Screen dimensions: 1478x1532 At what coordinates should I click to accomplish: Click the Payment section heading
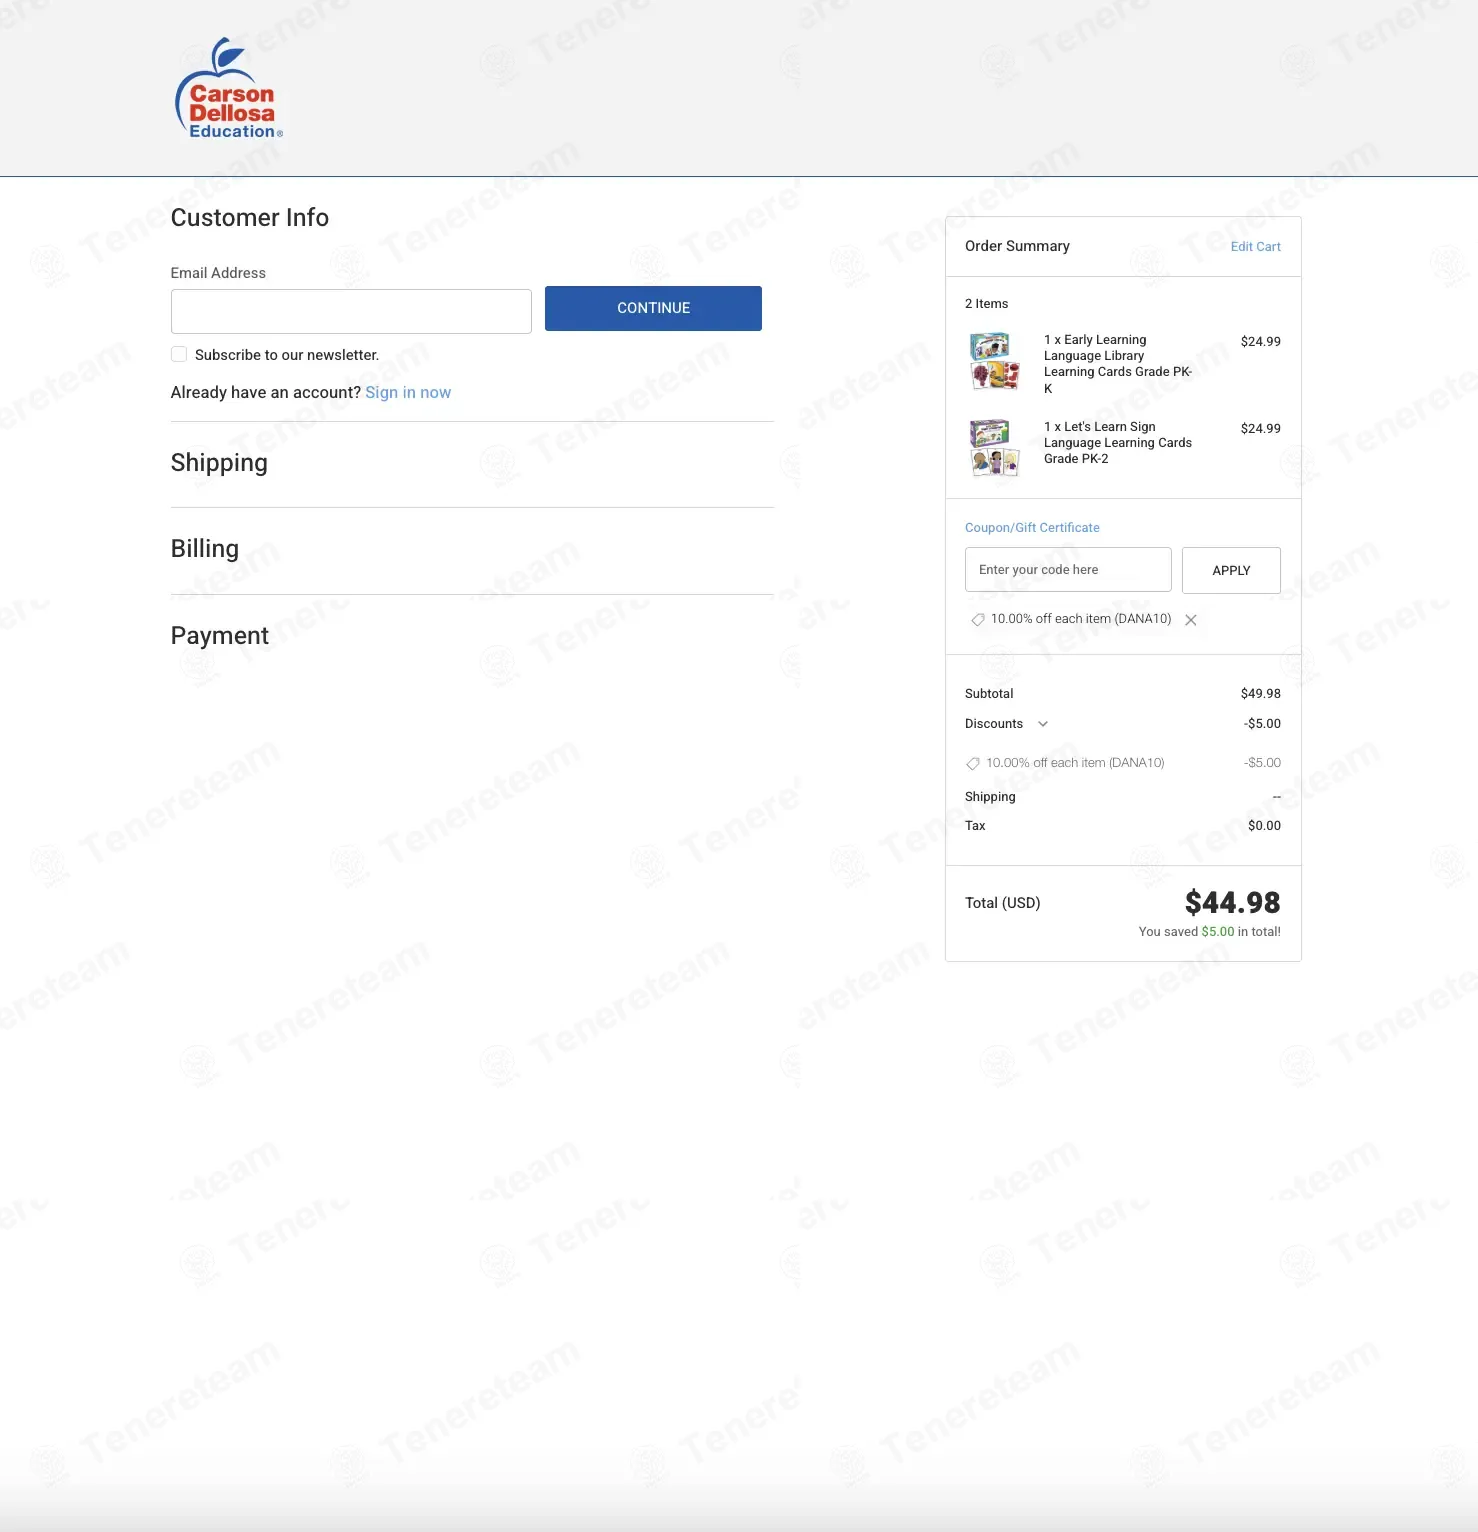[x=220, y=636]
